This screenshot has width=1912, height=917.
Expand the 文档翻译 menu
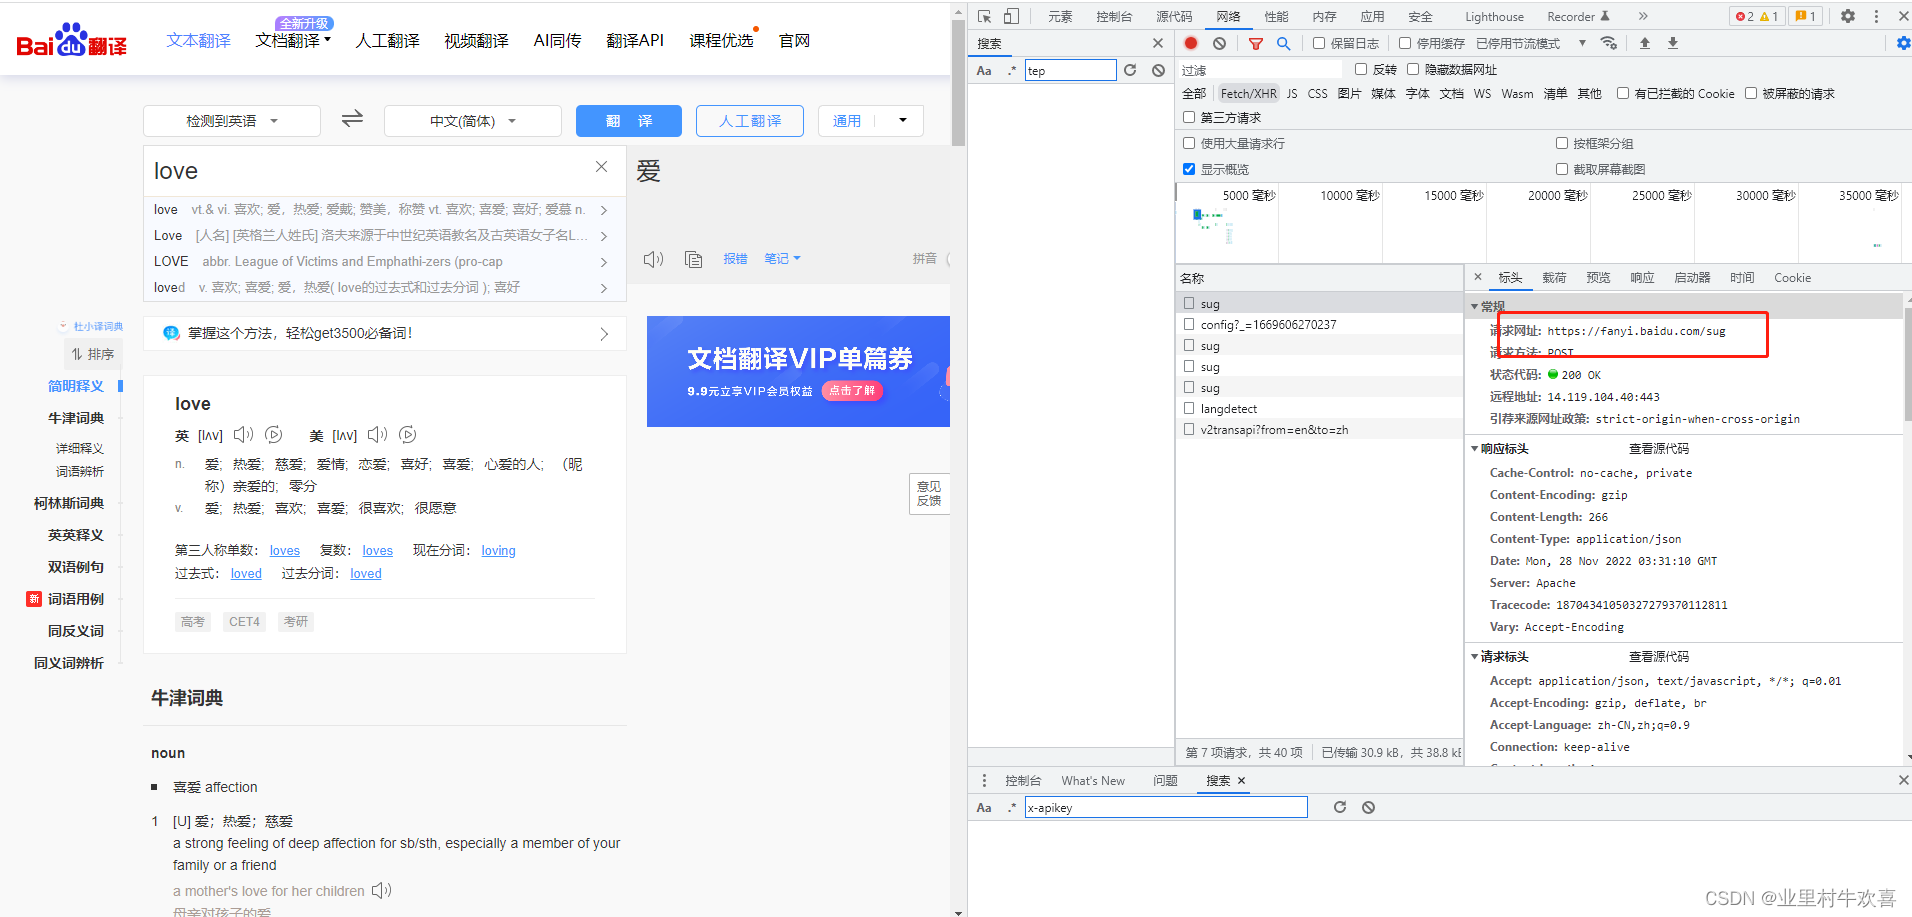coord(293,40)
